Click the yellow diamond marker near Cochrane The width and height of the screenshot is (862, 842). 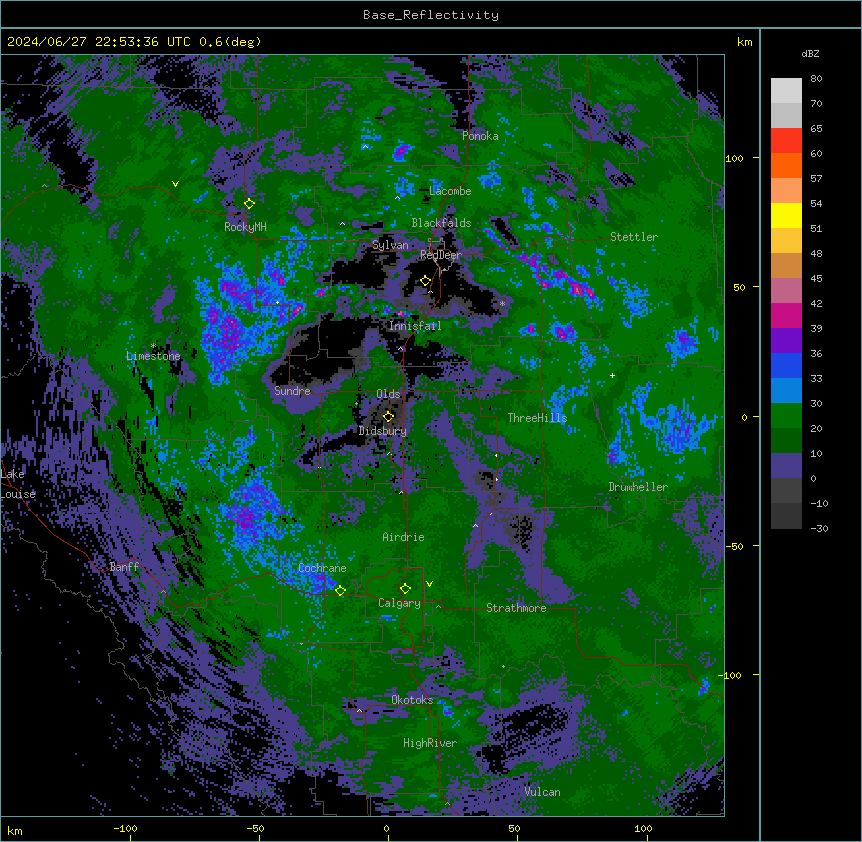(340, 590)
